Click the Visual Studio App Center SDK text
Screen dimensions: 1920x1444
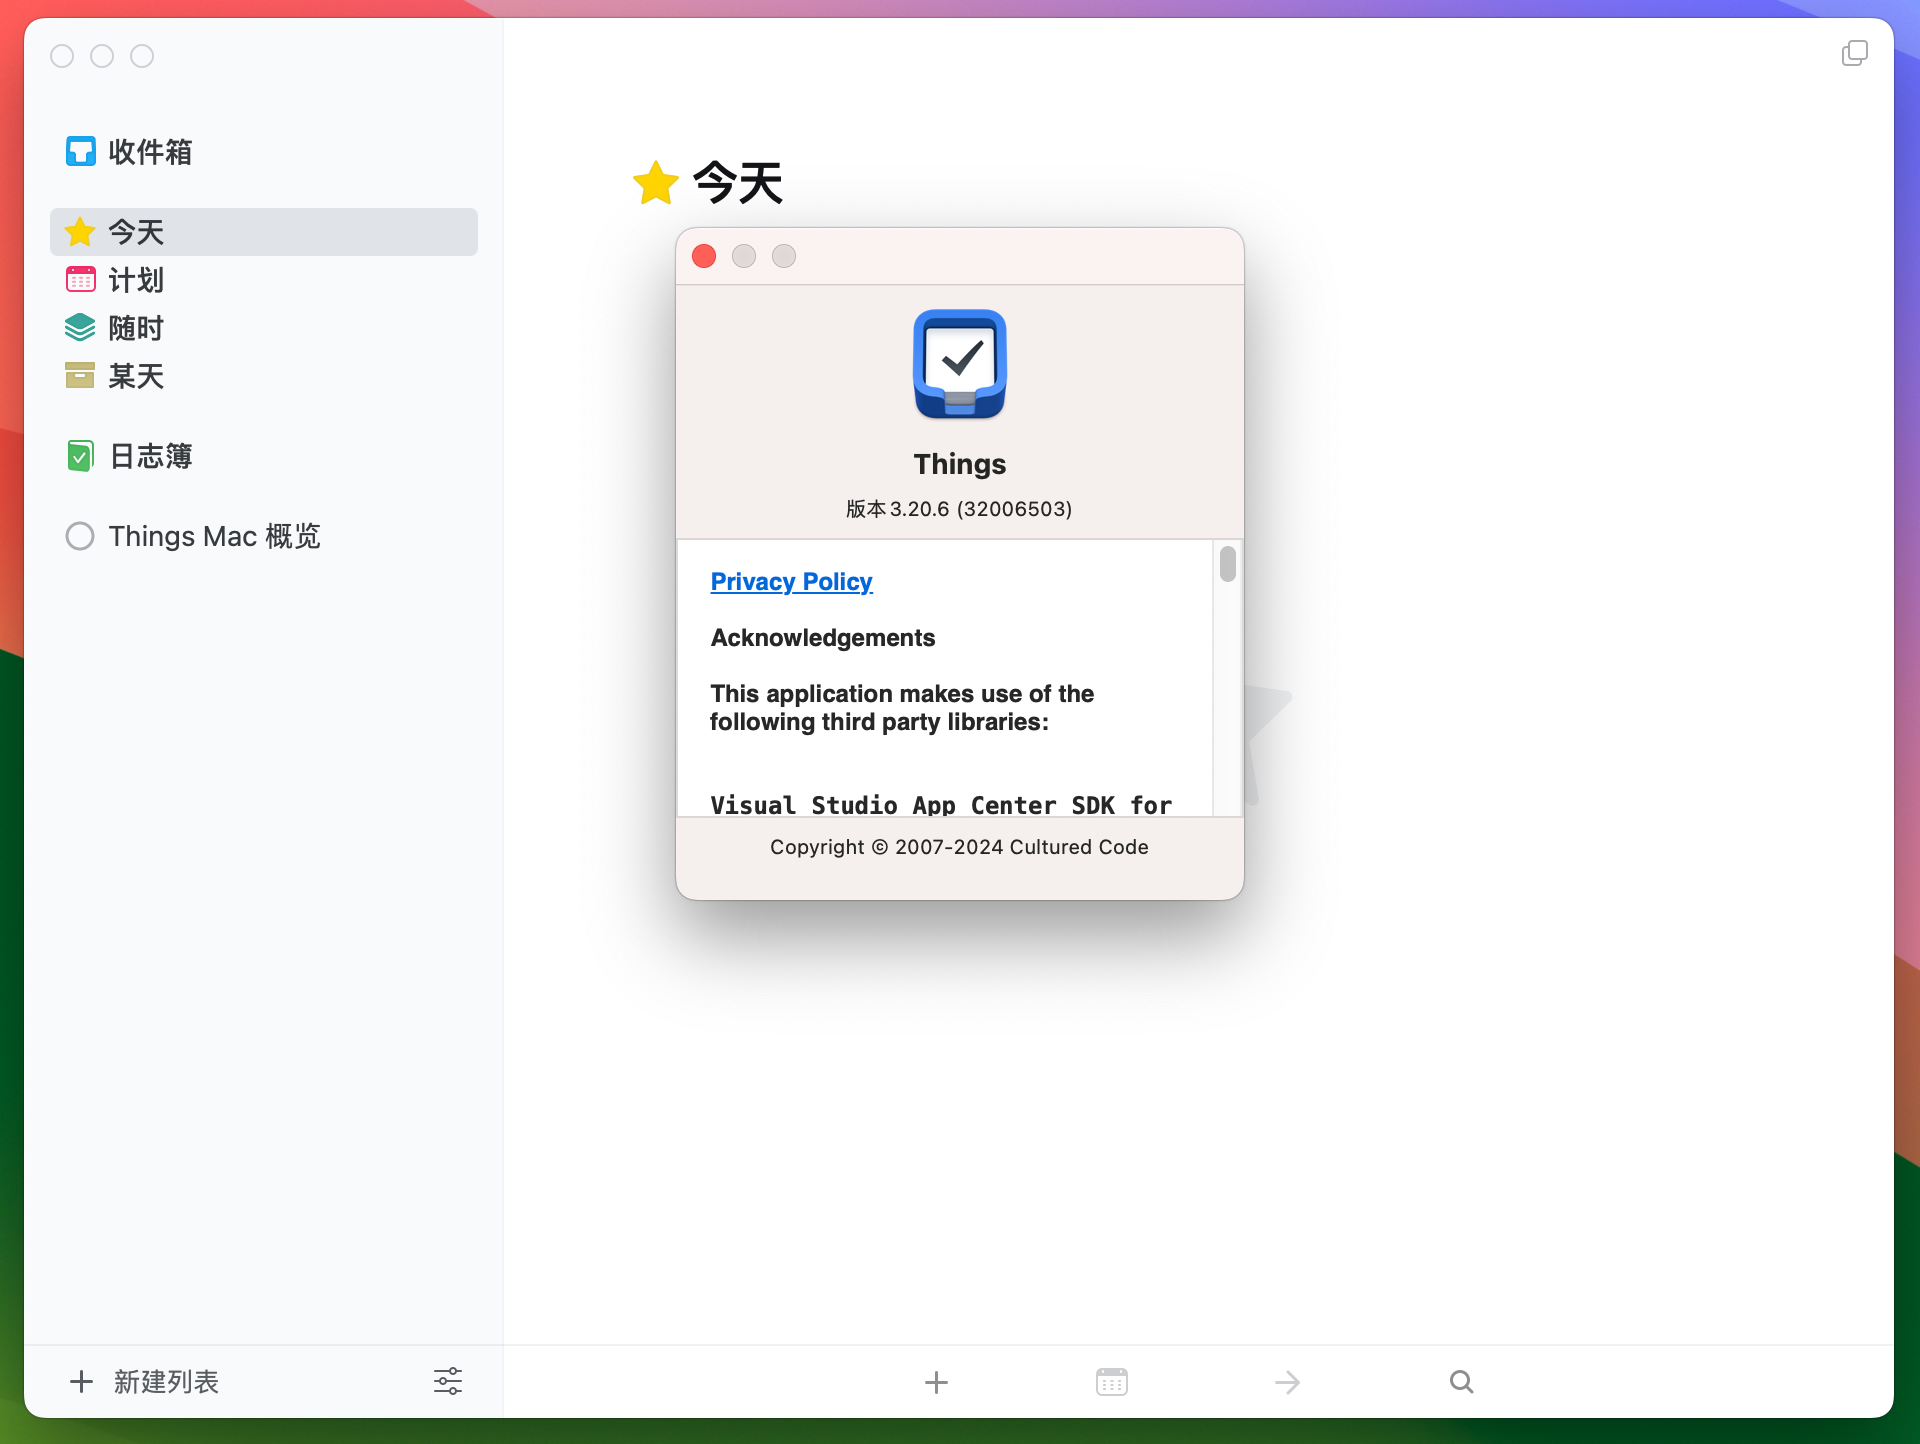[941, 805]
